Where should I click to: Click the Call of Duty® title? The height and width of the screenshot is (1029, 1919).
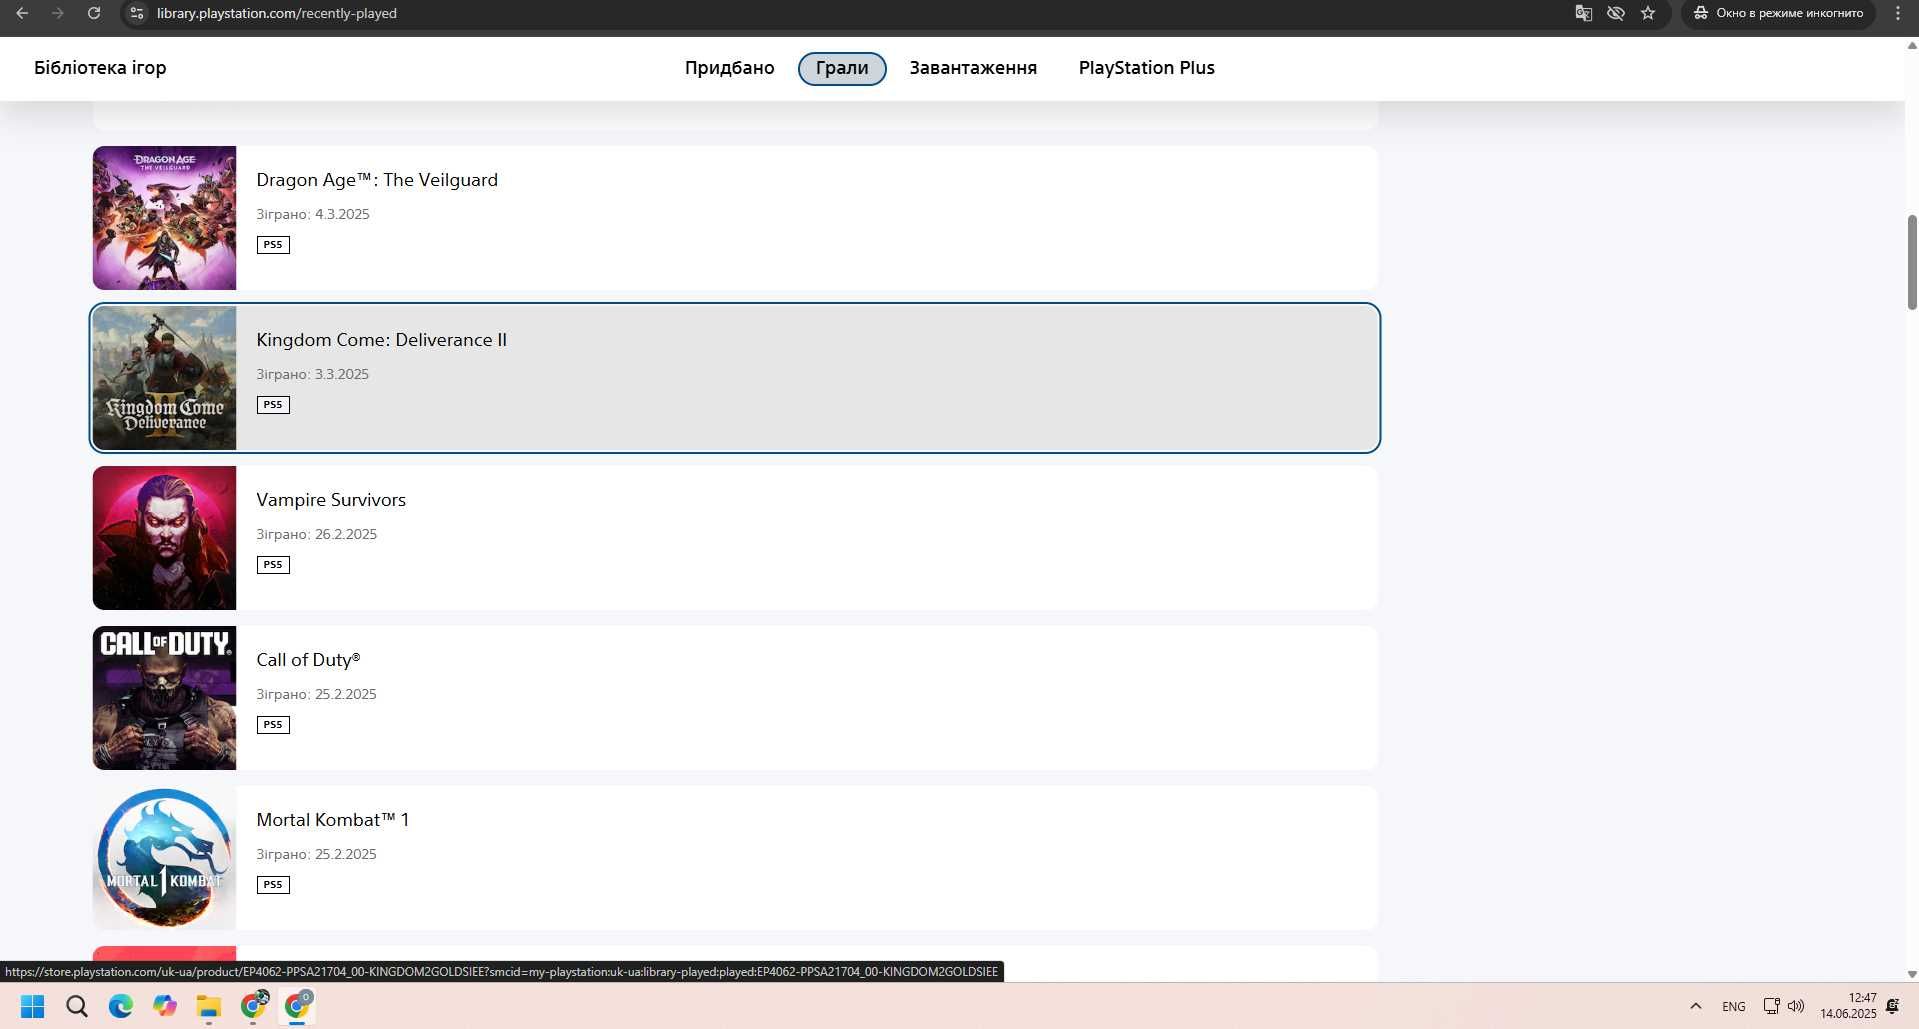coord(308,660)
